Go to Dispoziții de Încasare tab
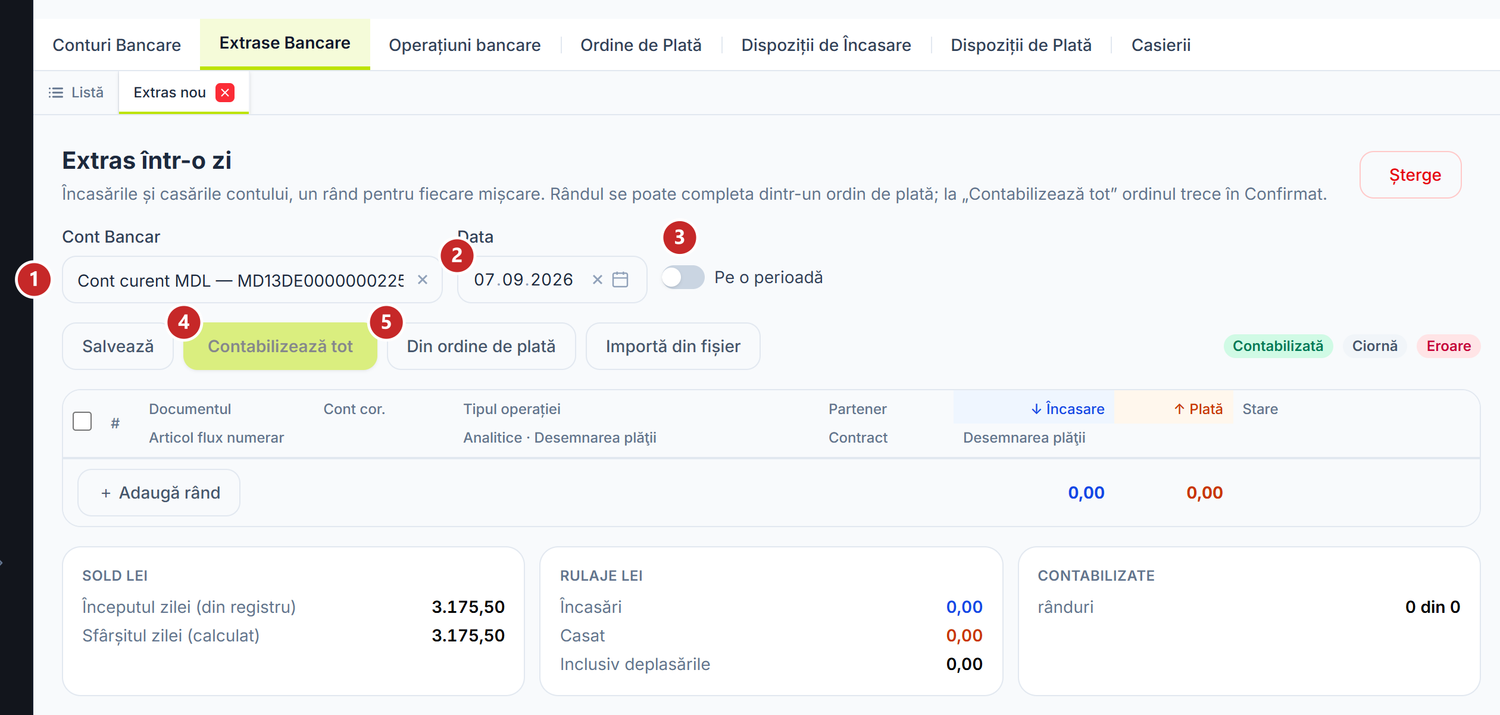The image size is (1500, 715). point(826,45)
